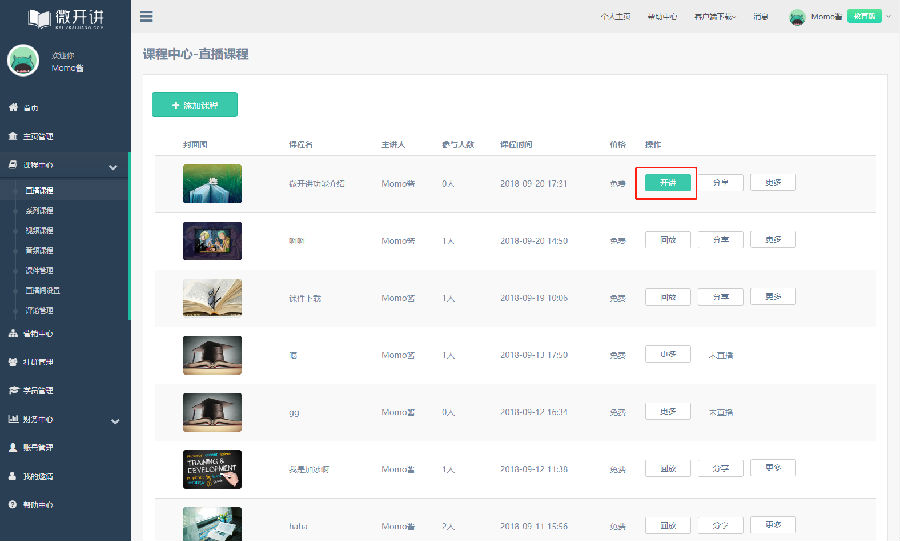The image size is (900, 541).
Task: Select 系列课程 in the sidebar submenu
Action: (x=40, y=211)
